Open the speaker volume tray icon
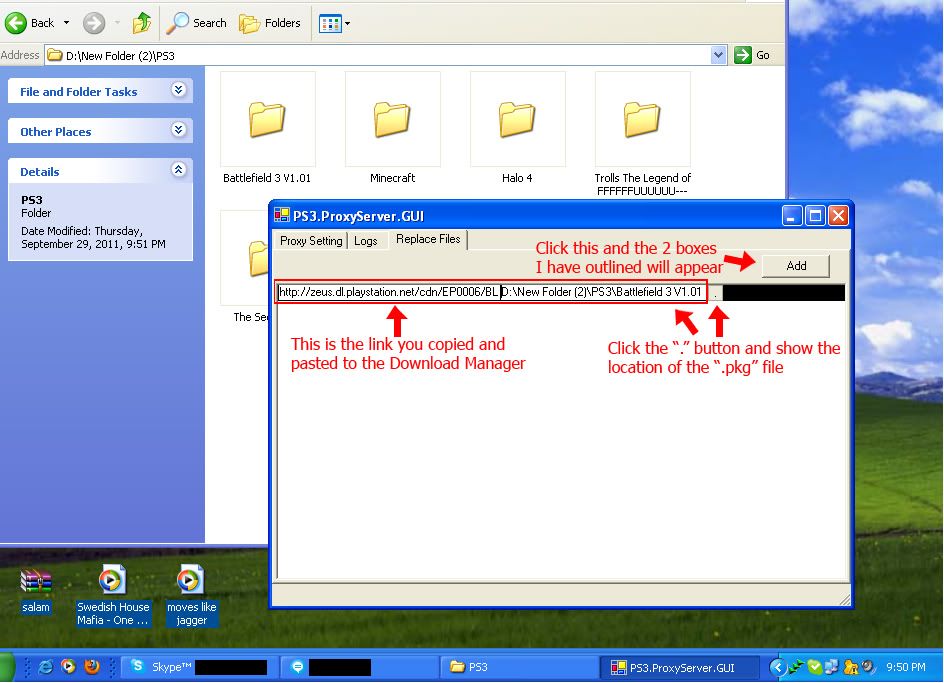 (x=868, y=667)
